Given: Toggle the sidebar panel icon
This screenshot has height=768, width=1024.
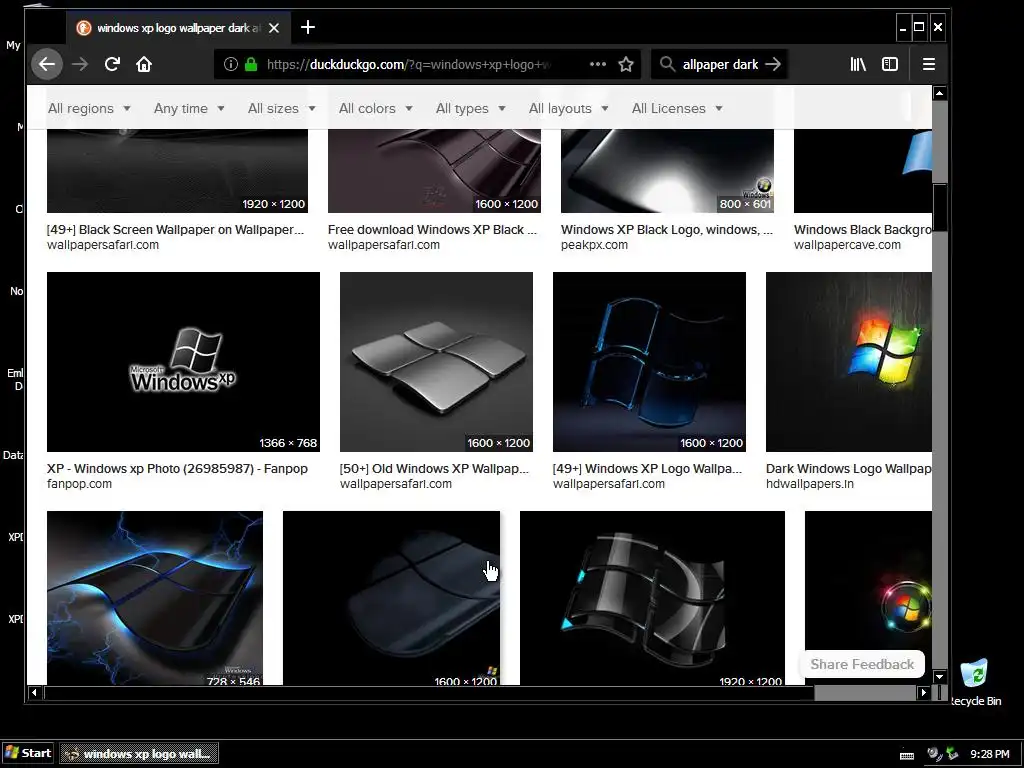Looking at the screenshot, I should tap(889, 64).
